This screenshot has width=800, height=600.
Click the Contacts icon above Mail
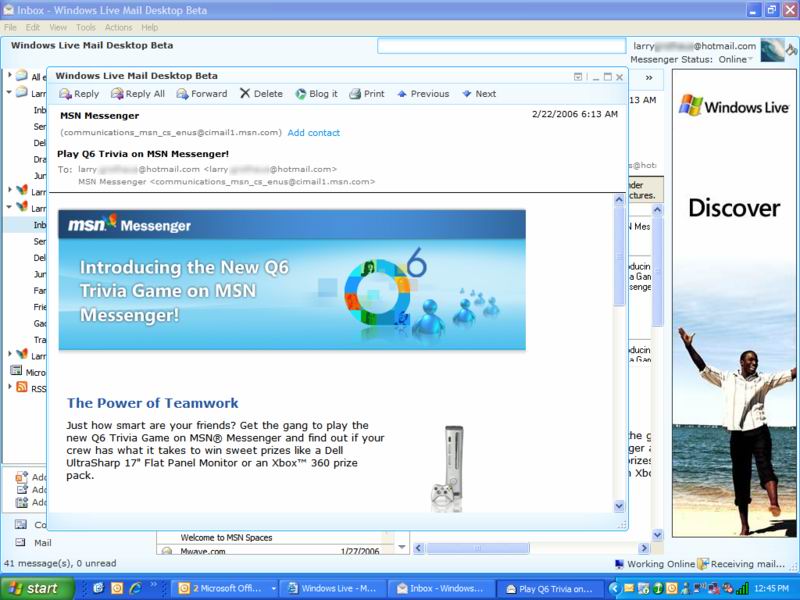coord(20,524)
